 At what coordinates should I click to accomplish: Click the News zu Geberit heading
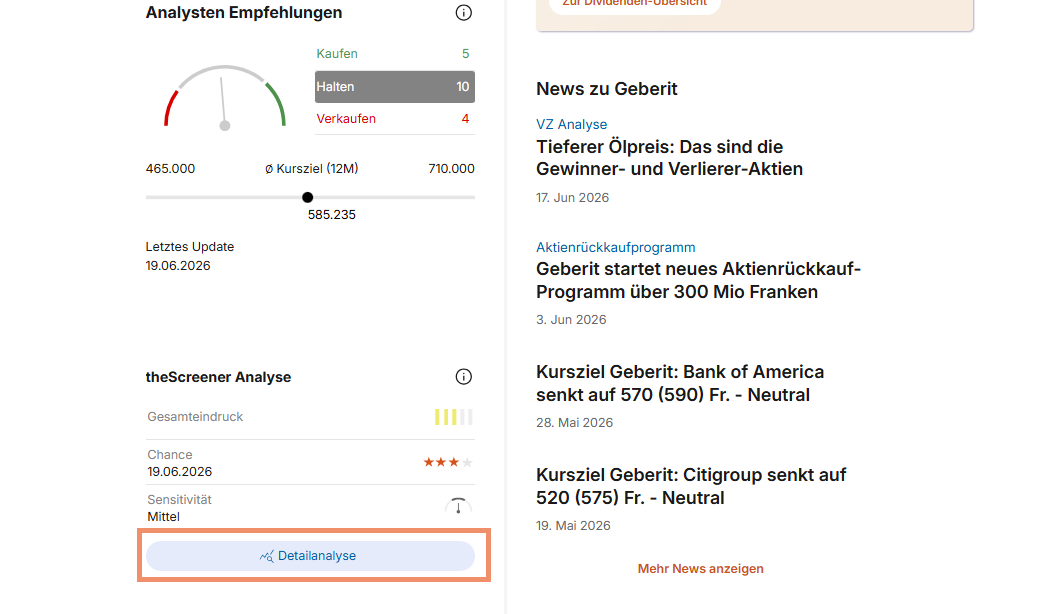606,89
